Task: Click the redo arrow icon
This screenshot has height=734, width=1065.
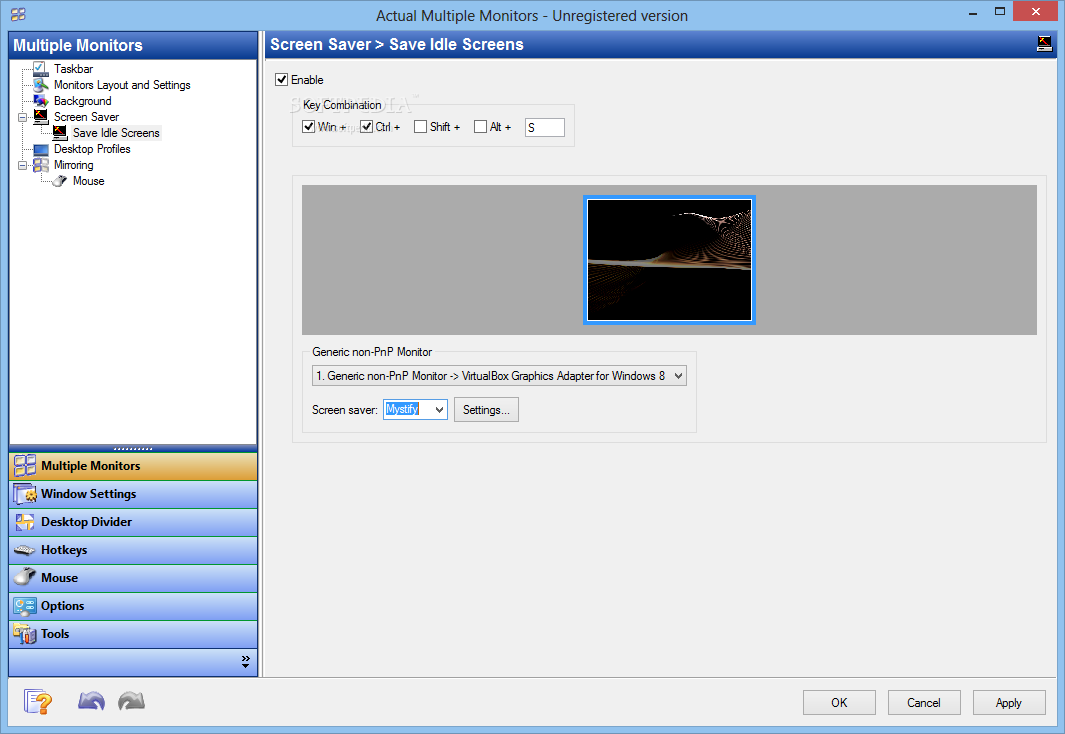Action: 131,701
